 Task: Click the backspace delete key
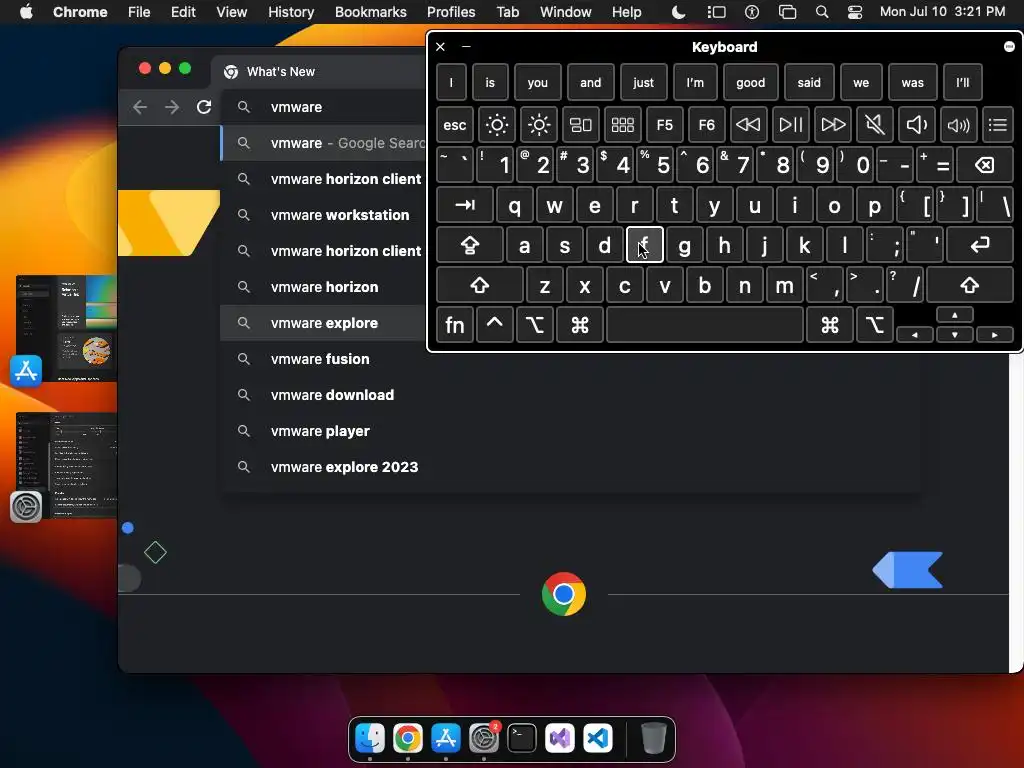coord(985,165)
